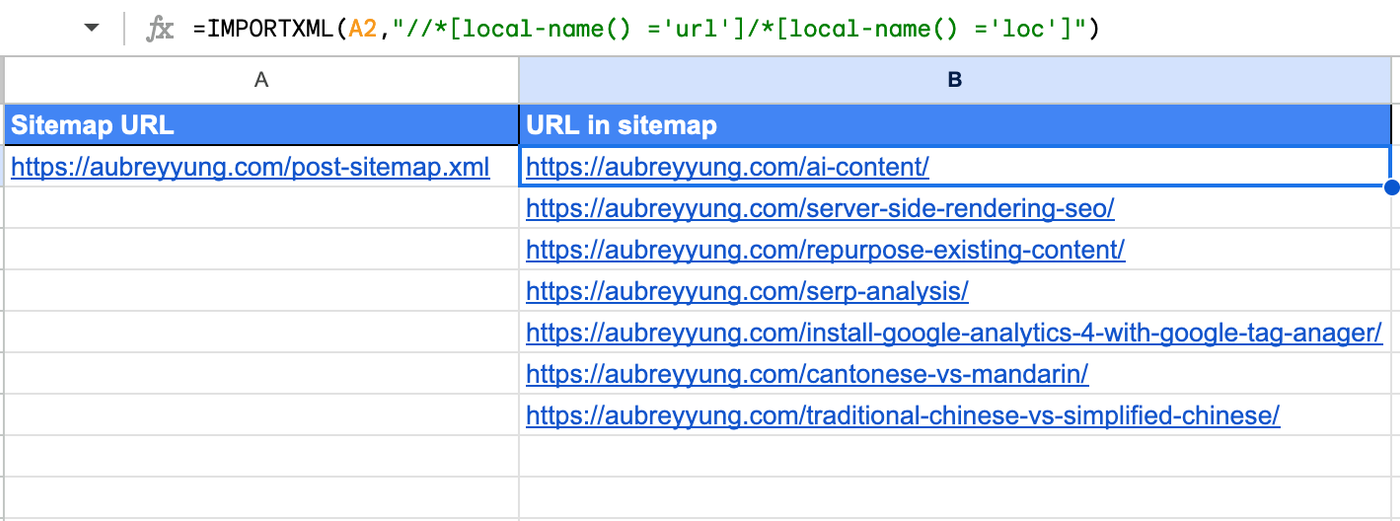This screenshot has height=521, width=1400.
Task: Click the fx function icon
Action: click(x=160, y=29)
